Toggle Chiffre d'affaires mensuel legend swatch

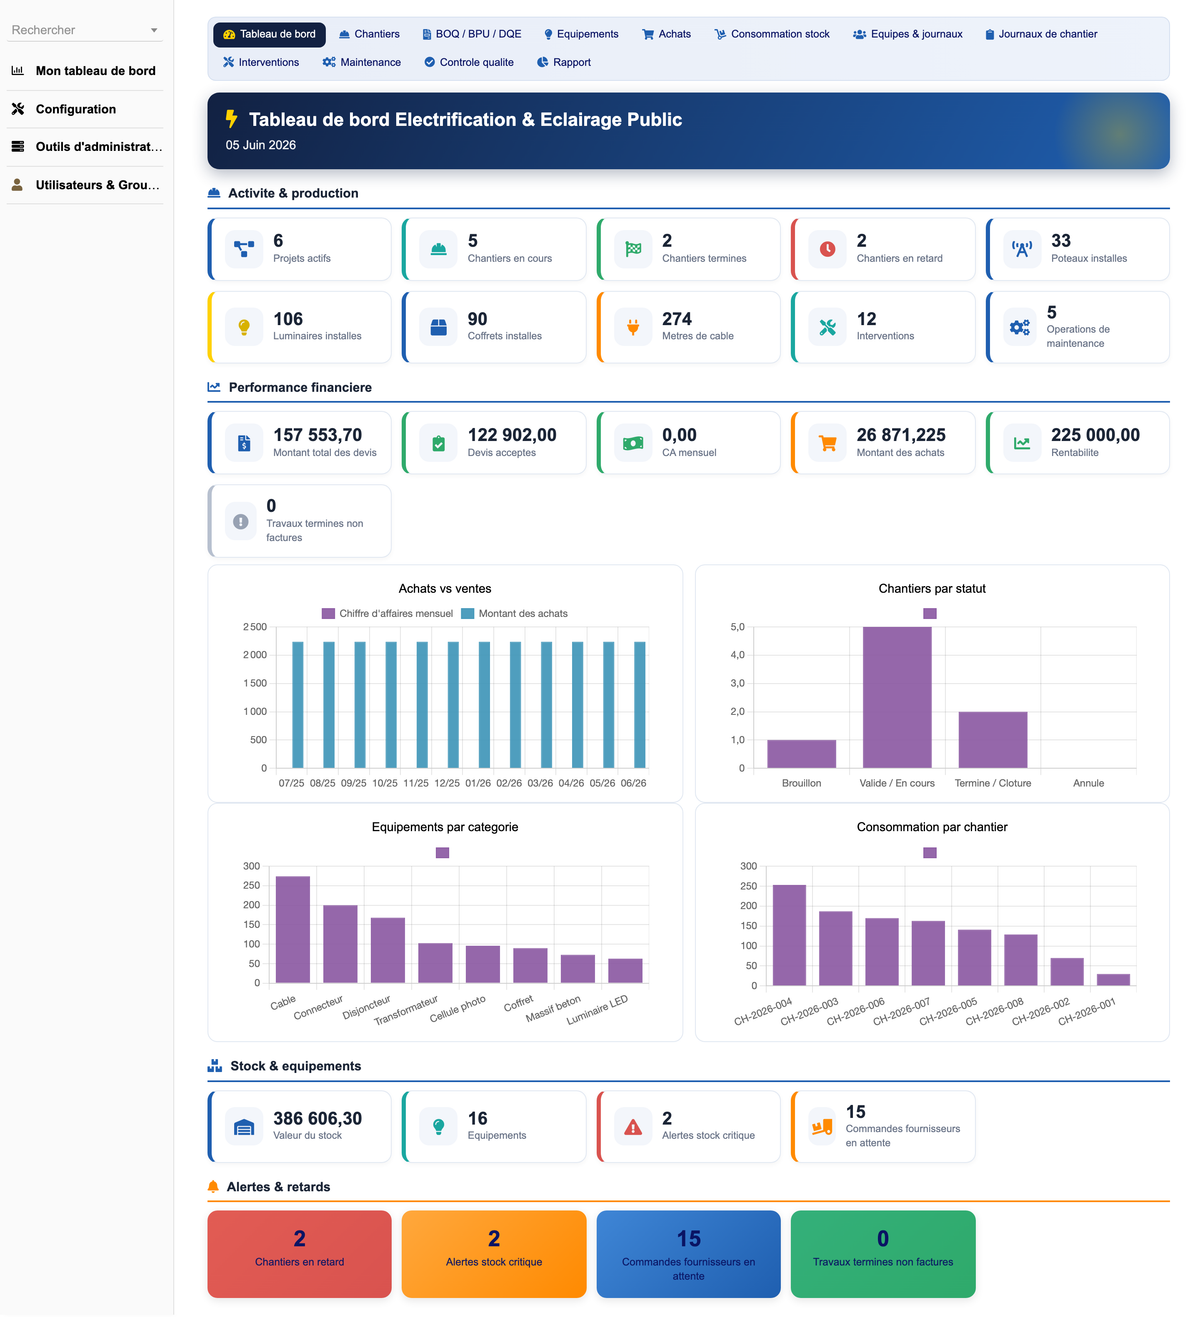pyautogui.click(x=328, y=614)
